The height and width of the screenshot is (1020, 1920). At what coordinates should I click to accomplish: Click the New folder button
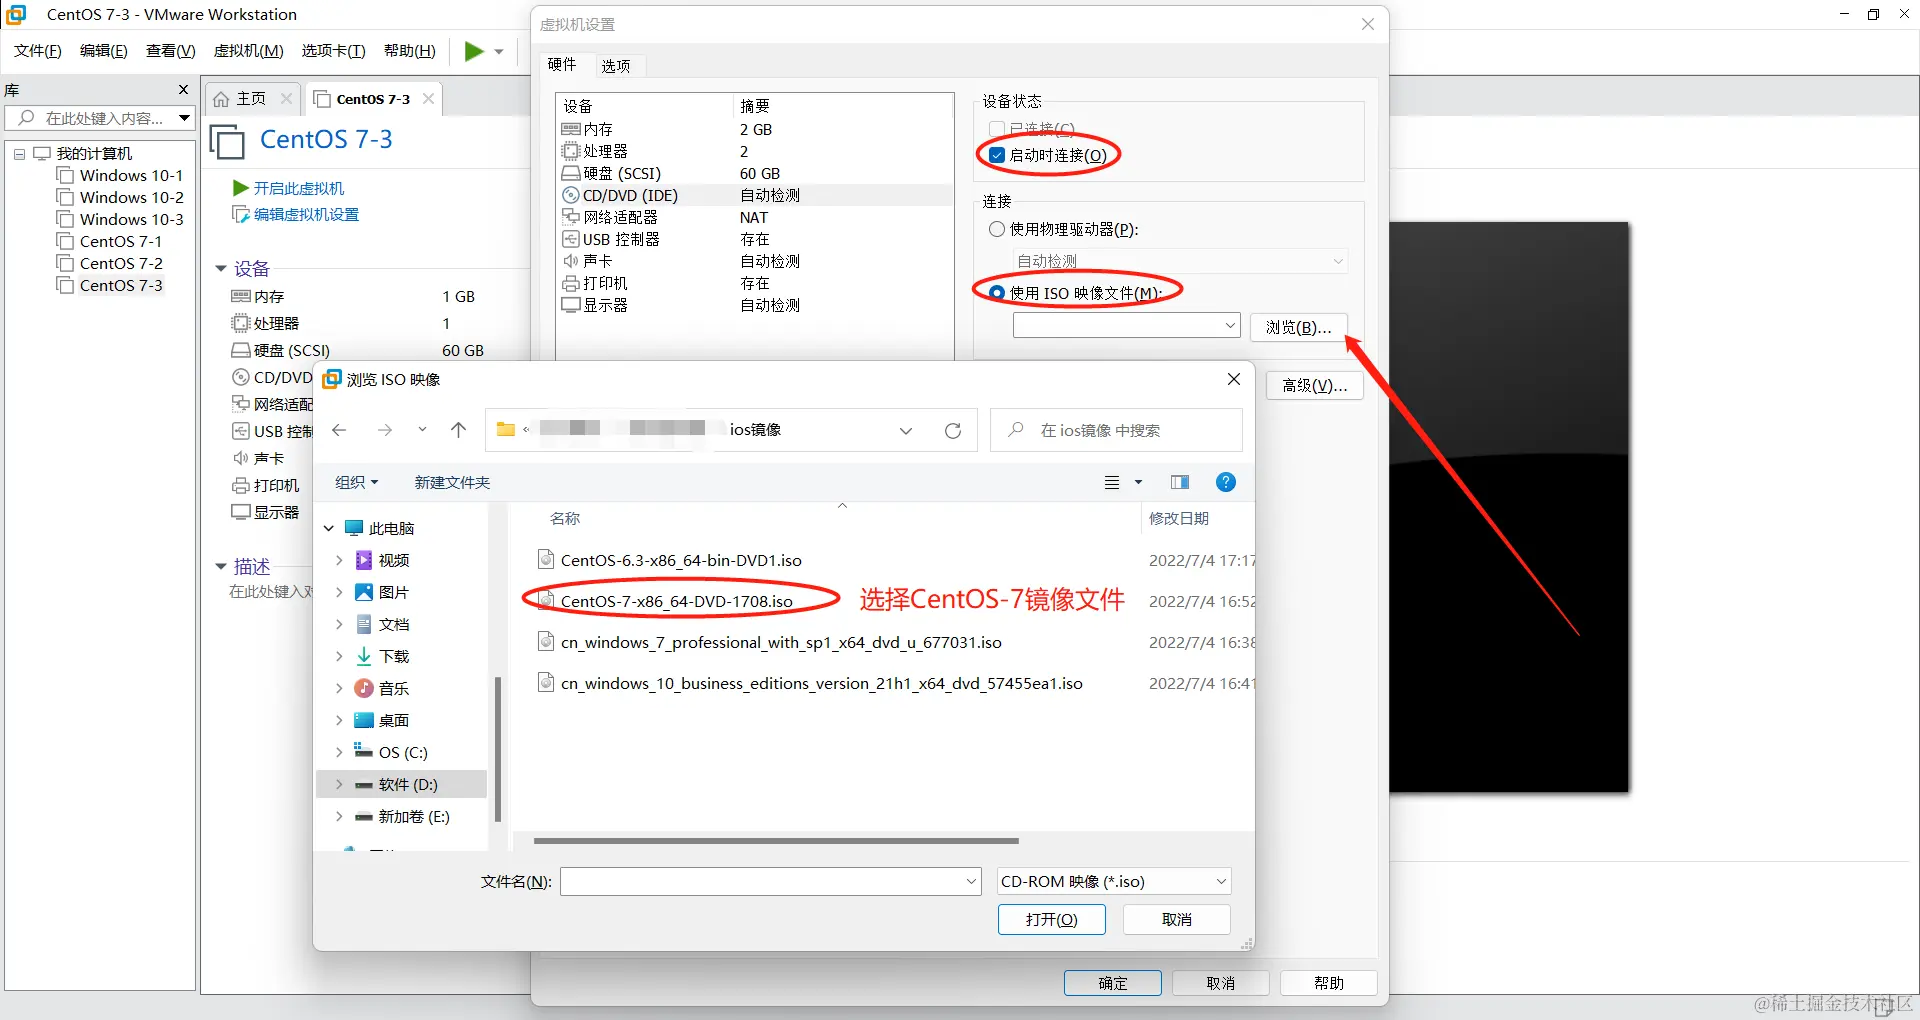[452, 482]
